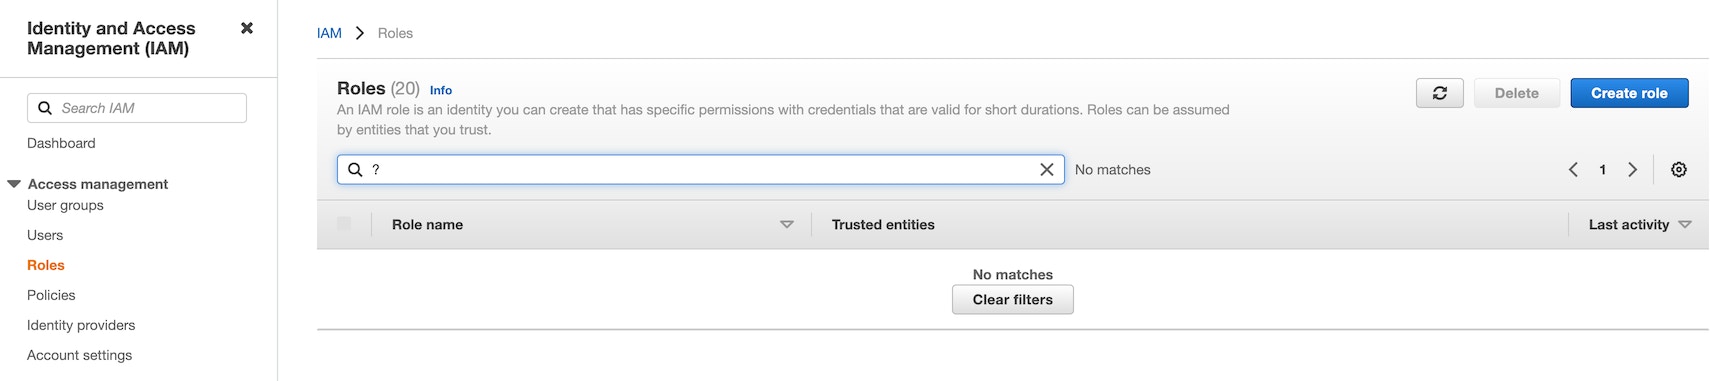Screen dimensions: 1725x381
Task: Refresh the roles list
Action: [x=1439, y=93]
